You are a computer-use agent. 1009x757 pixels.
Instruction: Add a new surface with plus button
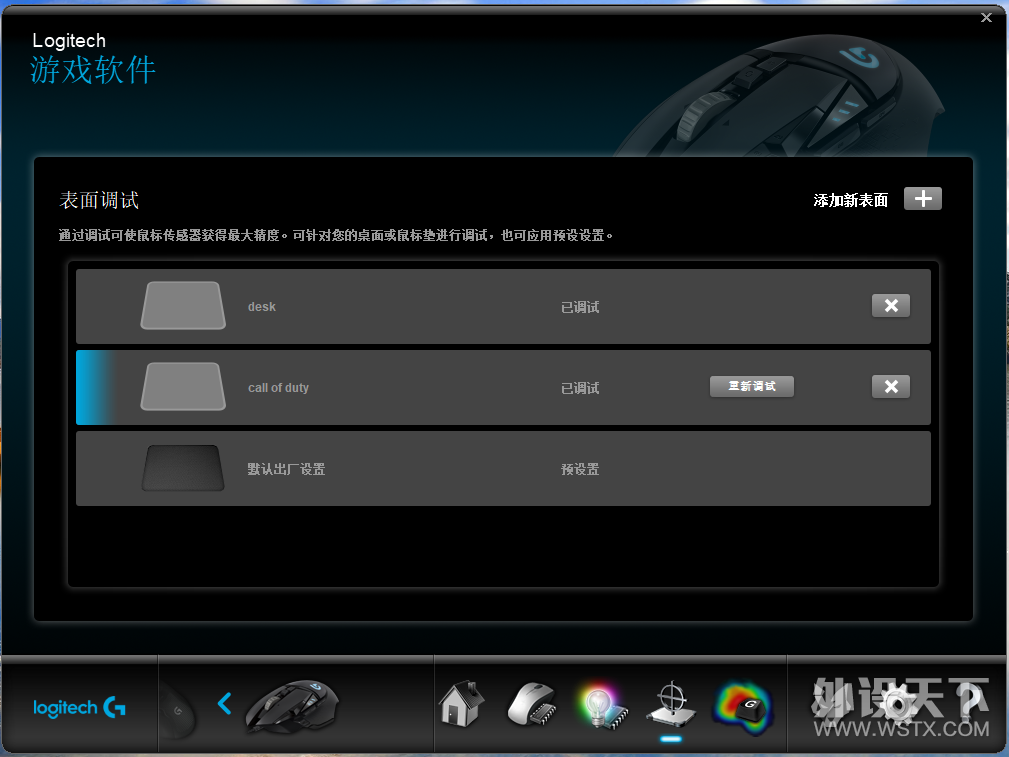[923, 199]
